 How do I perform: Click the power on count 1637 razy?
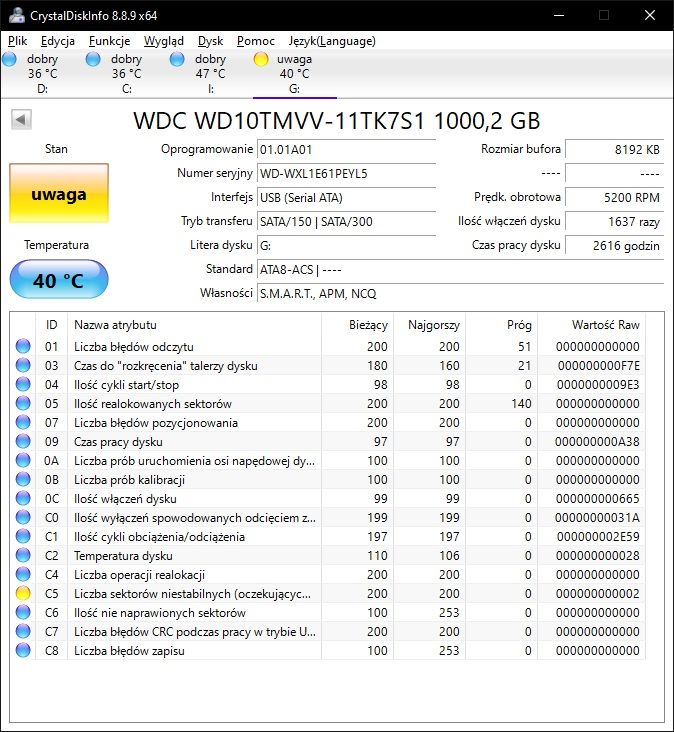click(614, 222)
